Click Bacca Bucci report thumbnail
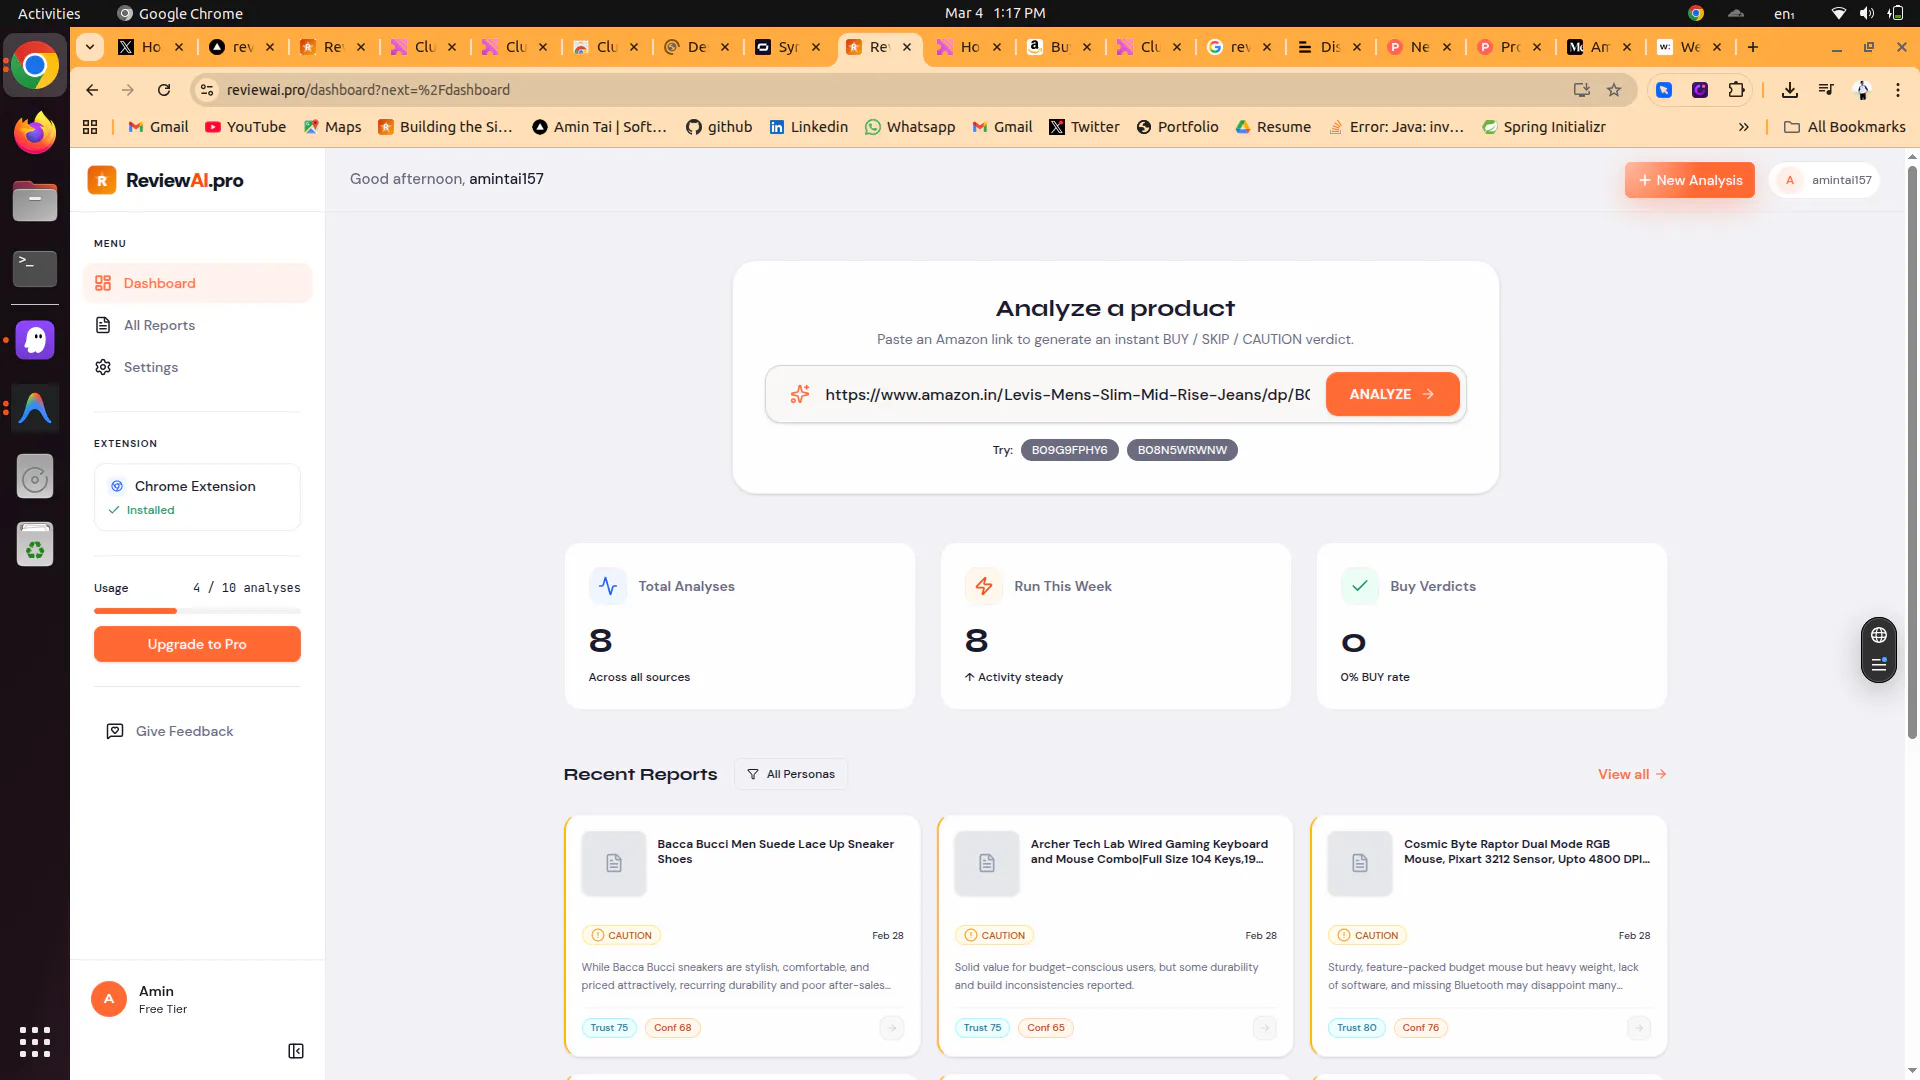Viewport: 1920px width, 1080px height. tap(614, 863)
